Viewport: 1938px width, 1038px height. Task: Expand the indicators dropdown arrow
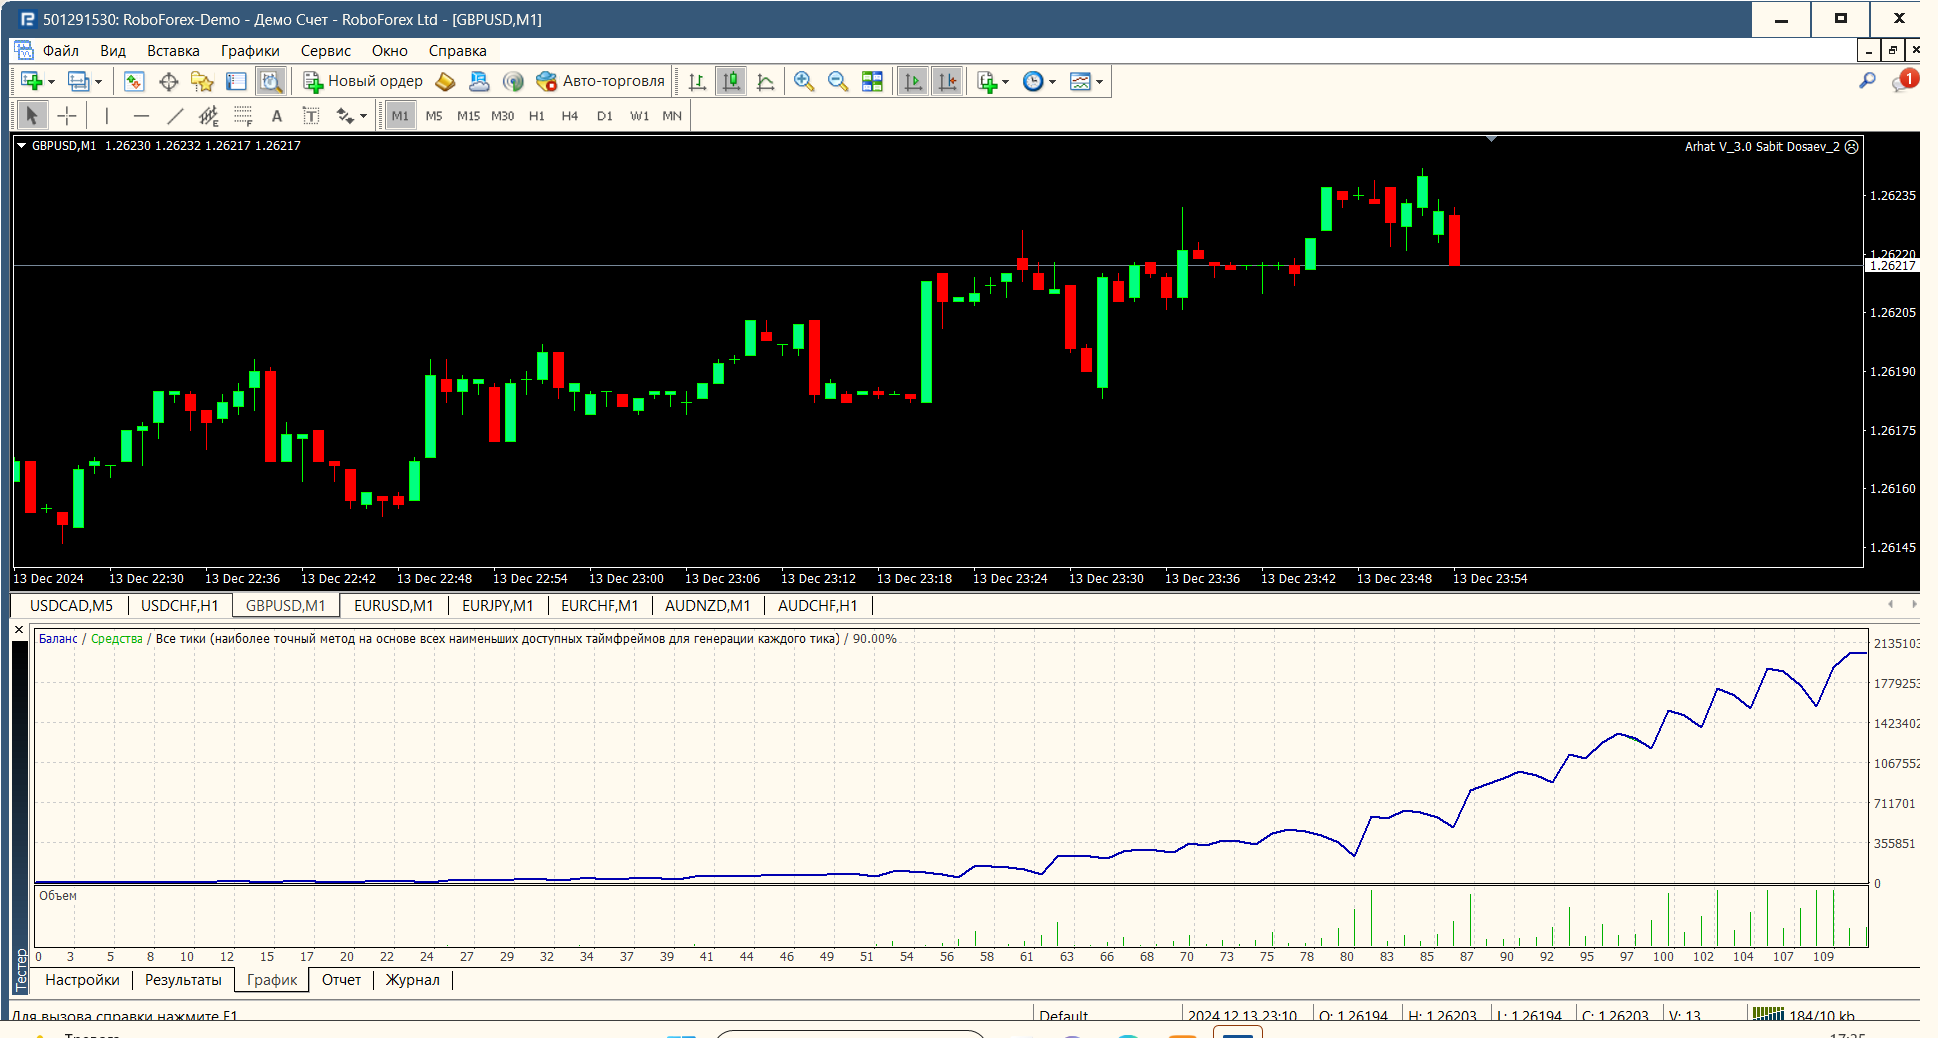1005,82
